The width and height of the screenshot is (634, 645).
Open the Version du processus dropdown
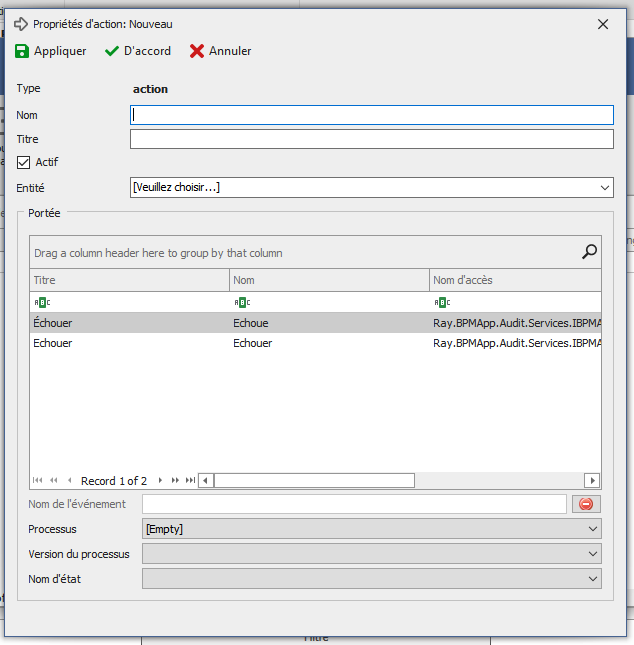point(372,554)
